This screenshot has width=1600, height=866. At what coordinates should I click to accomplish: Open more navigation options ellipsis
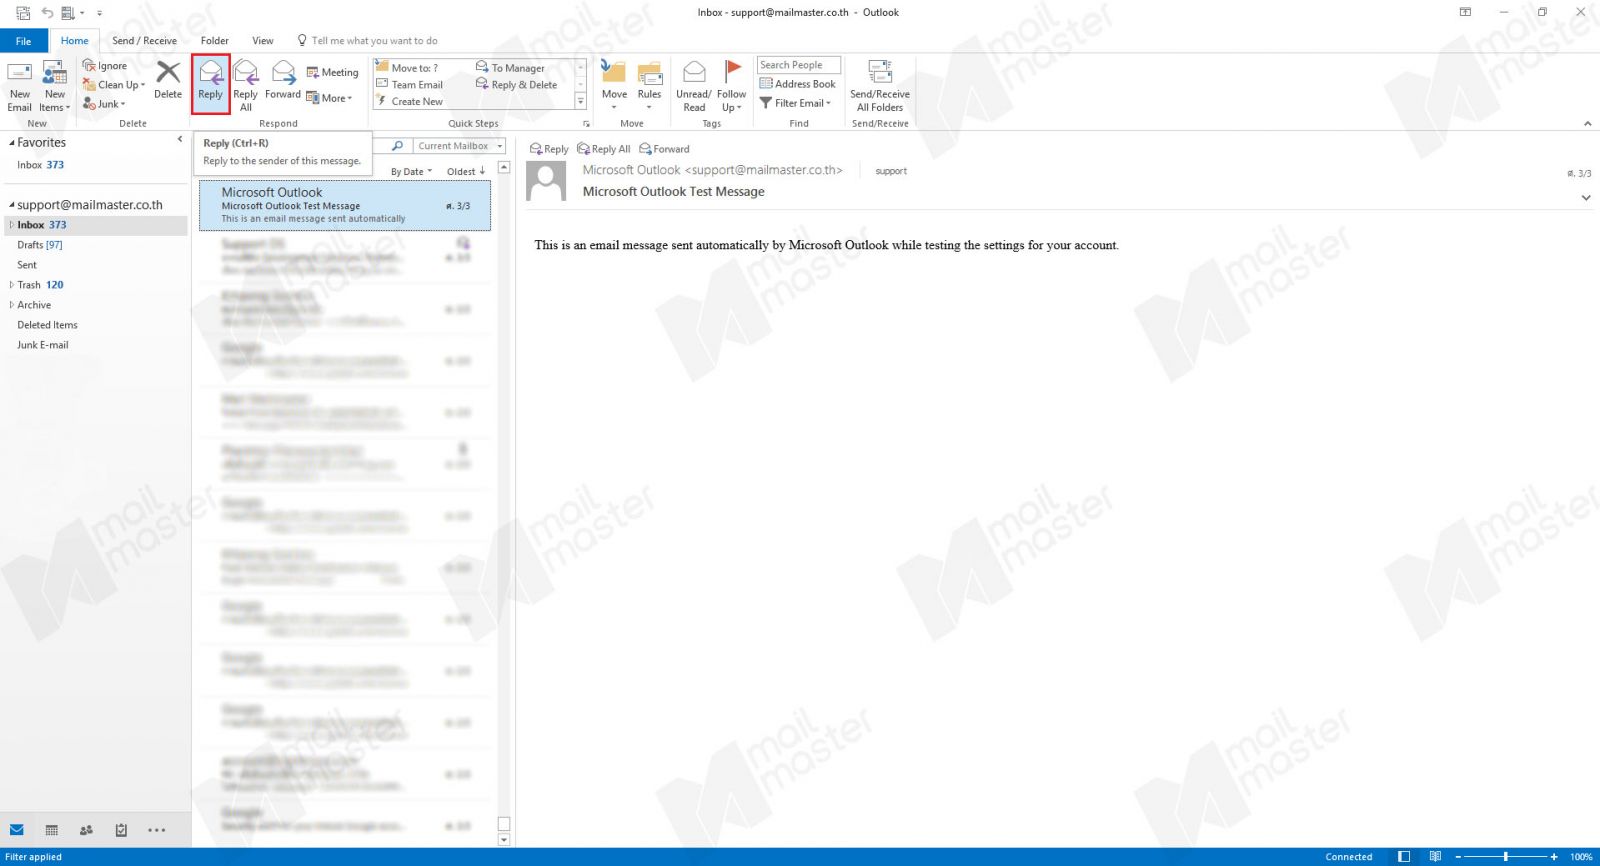(x=157, y=830)
